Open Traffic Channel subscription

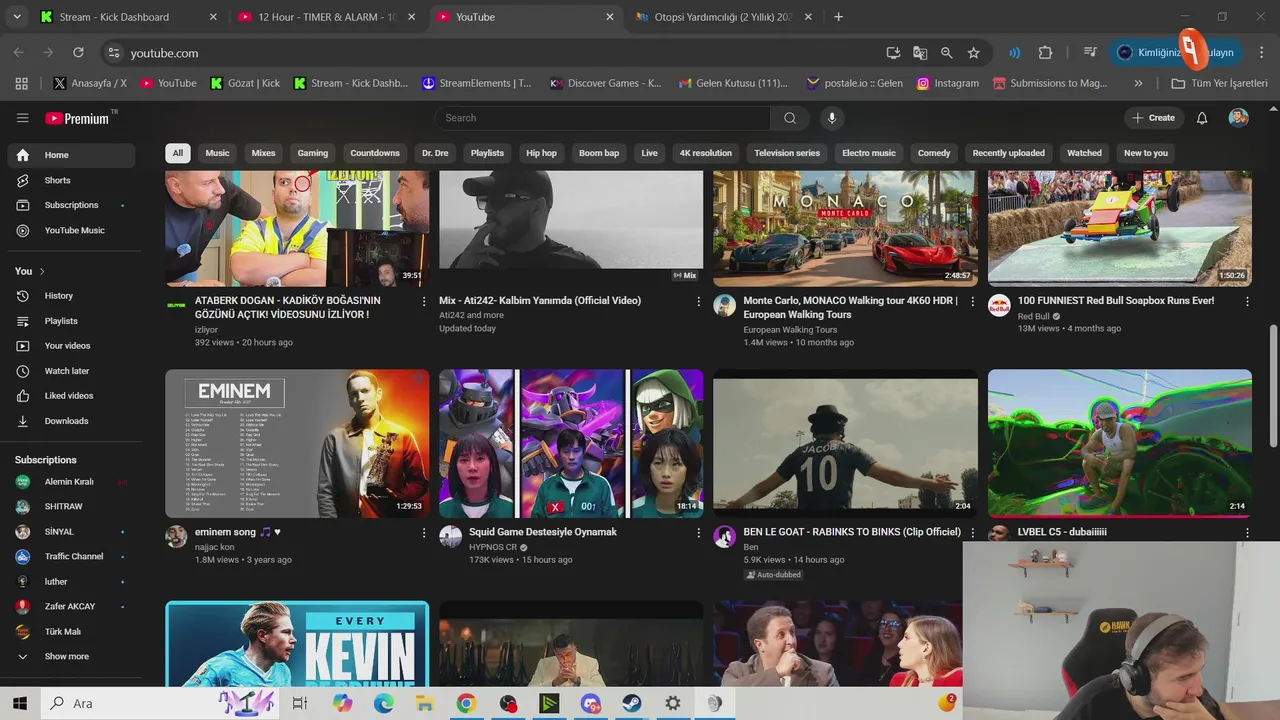coord(70,556)
